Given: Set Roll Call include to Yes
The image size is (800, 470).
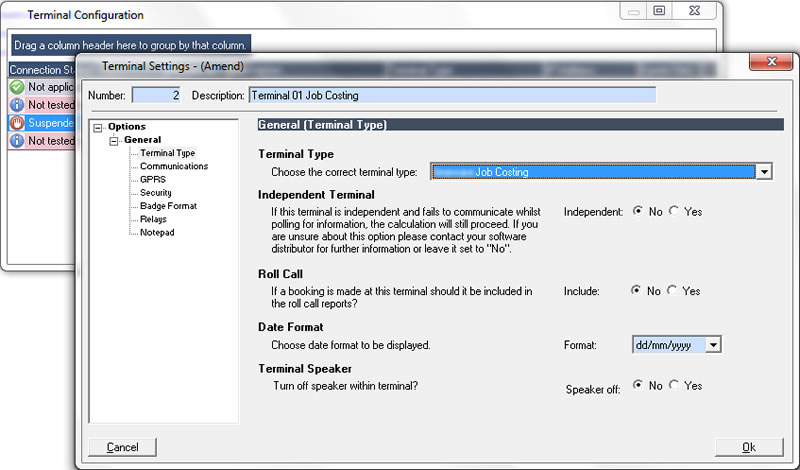Looking at the screenshot, I should (674, 291).
